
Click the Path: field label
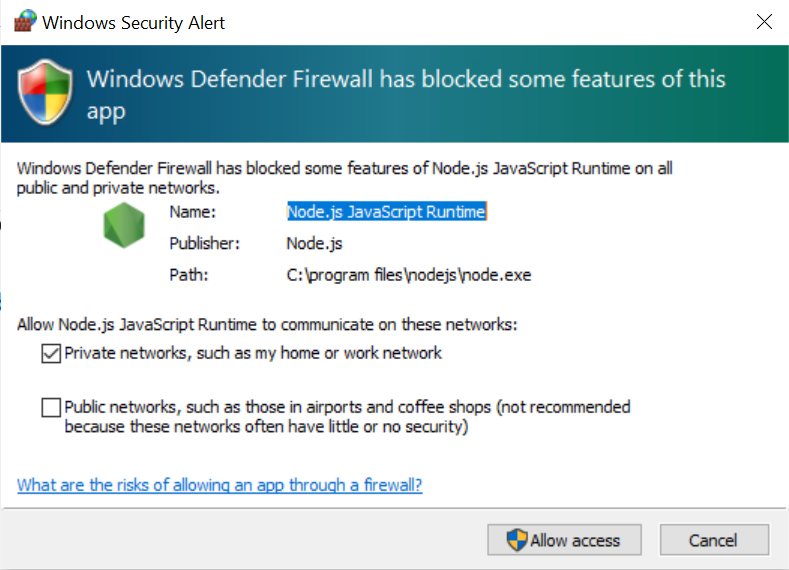(x=189, y=275)
